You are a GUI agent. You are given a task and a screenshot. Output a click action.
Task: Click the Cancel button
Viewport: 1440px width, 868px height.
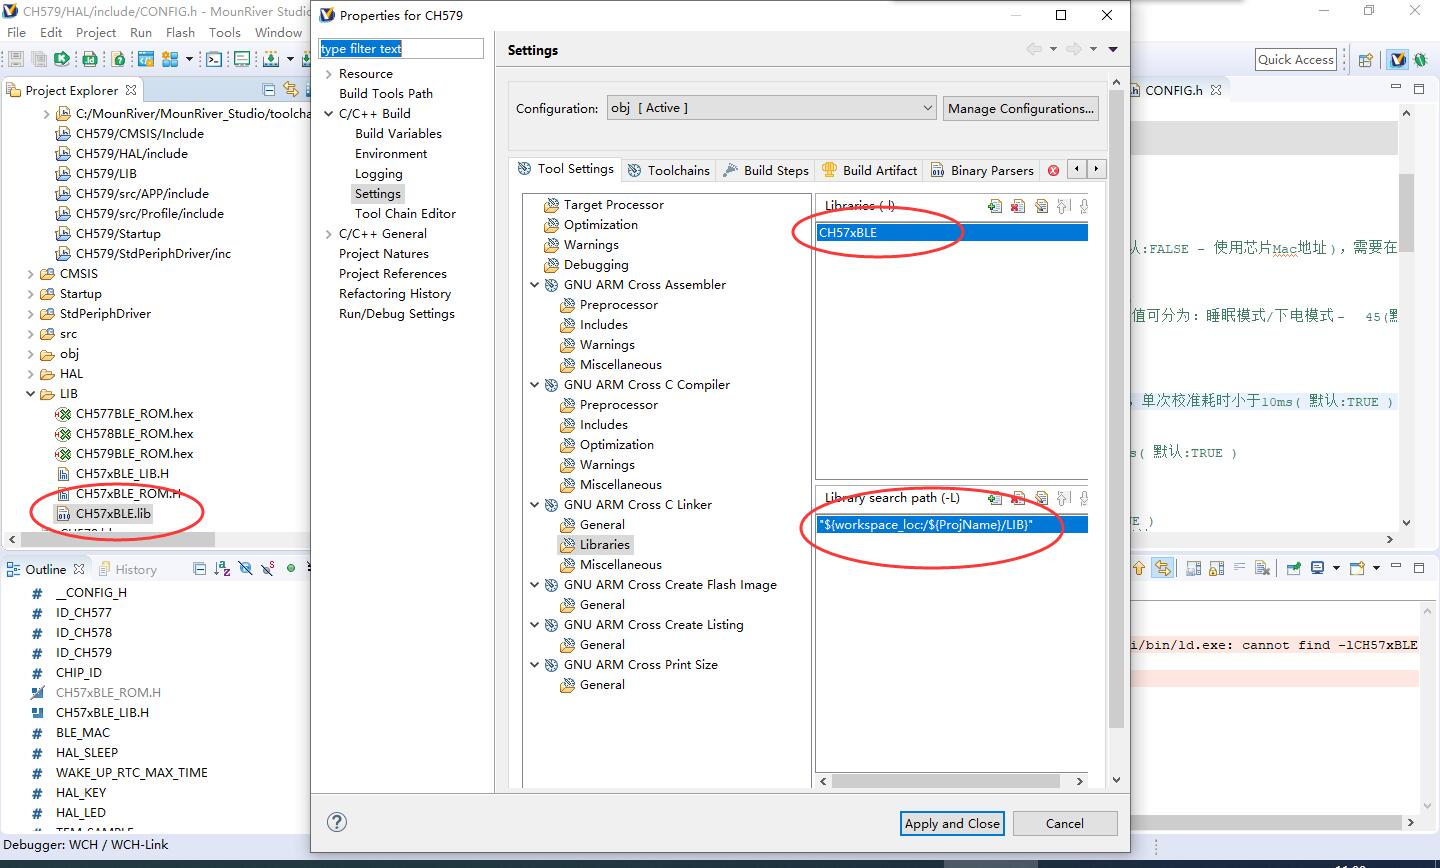click(1065, 823)
